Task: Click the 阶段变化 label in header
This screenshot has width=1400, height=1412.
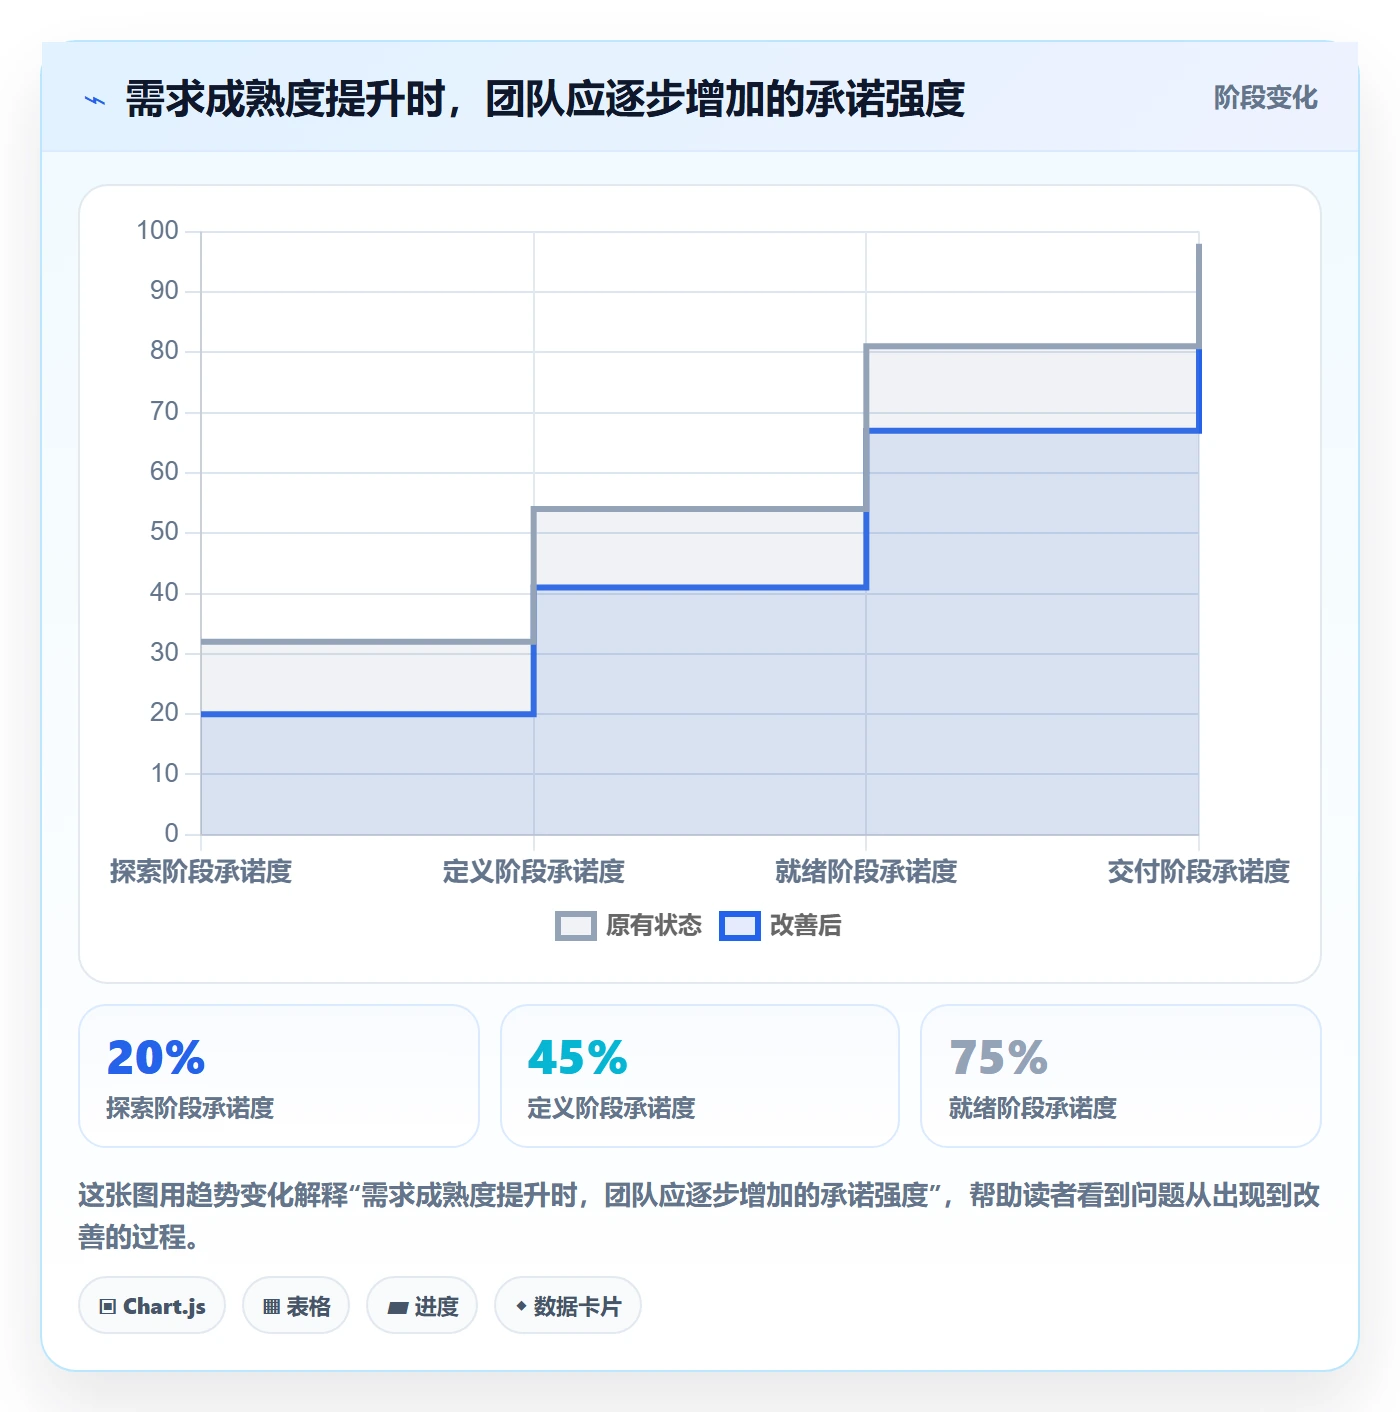Action: (1265, 98)
